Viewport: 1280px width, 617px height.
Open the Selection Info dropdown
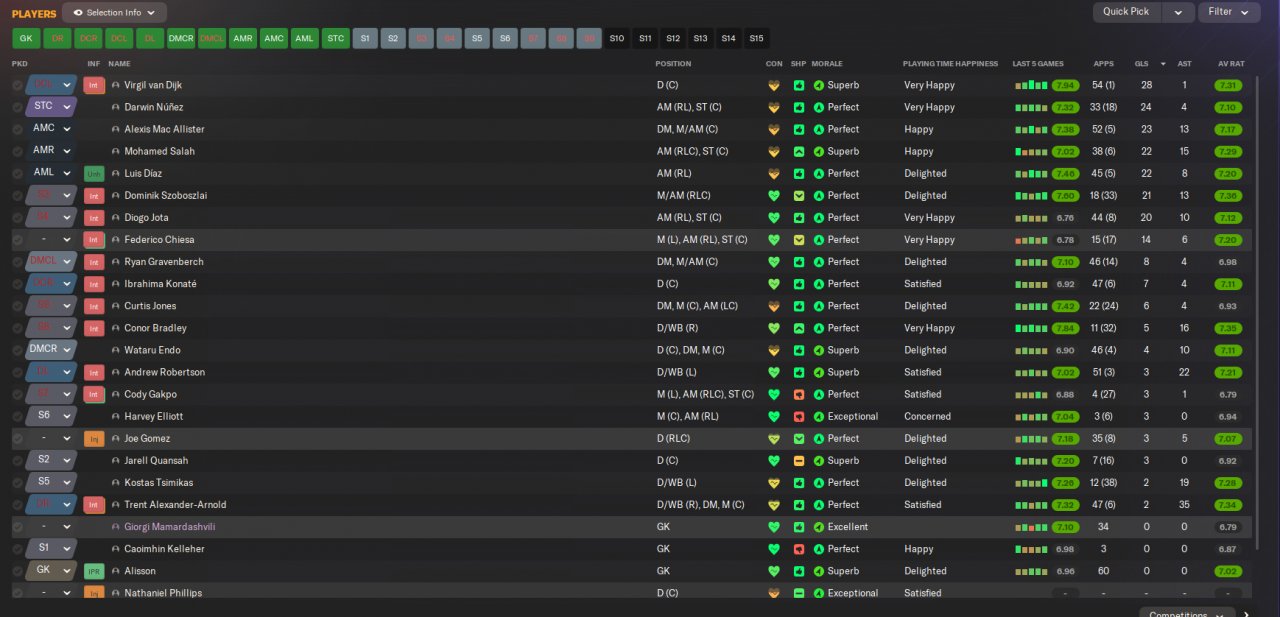pyautogui.click(x=115, y=13)
